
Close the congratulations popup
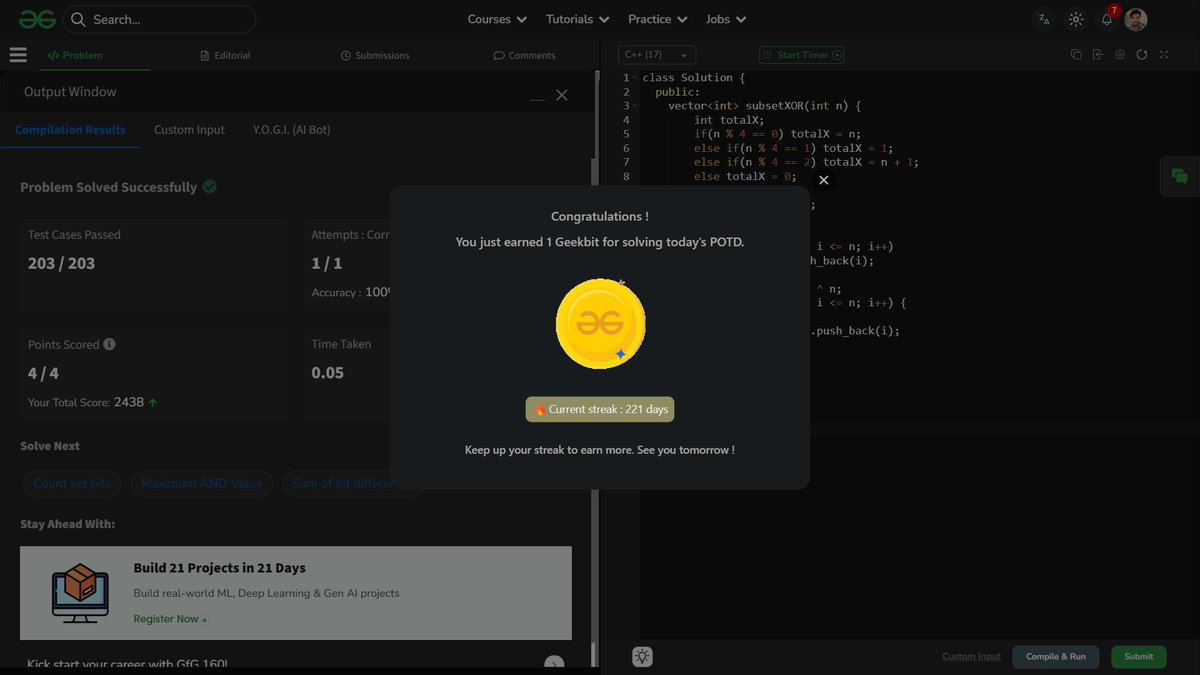(x=823, y=180)
